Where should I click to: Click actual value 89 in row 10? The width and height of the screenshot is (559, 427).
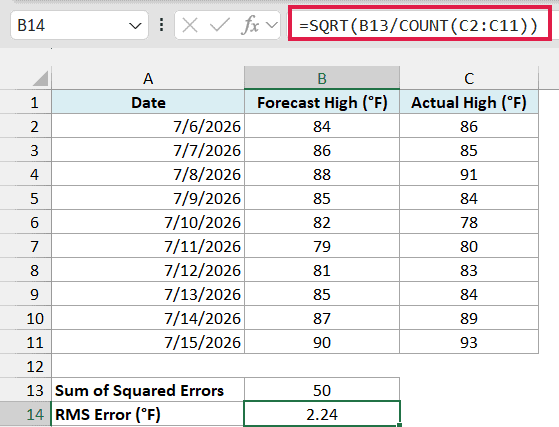469,318
